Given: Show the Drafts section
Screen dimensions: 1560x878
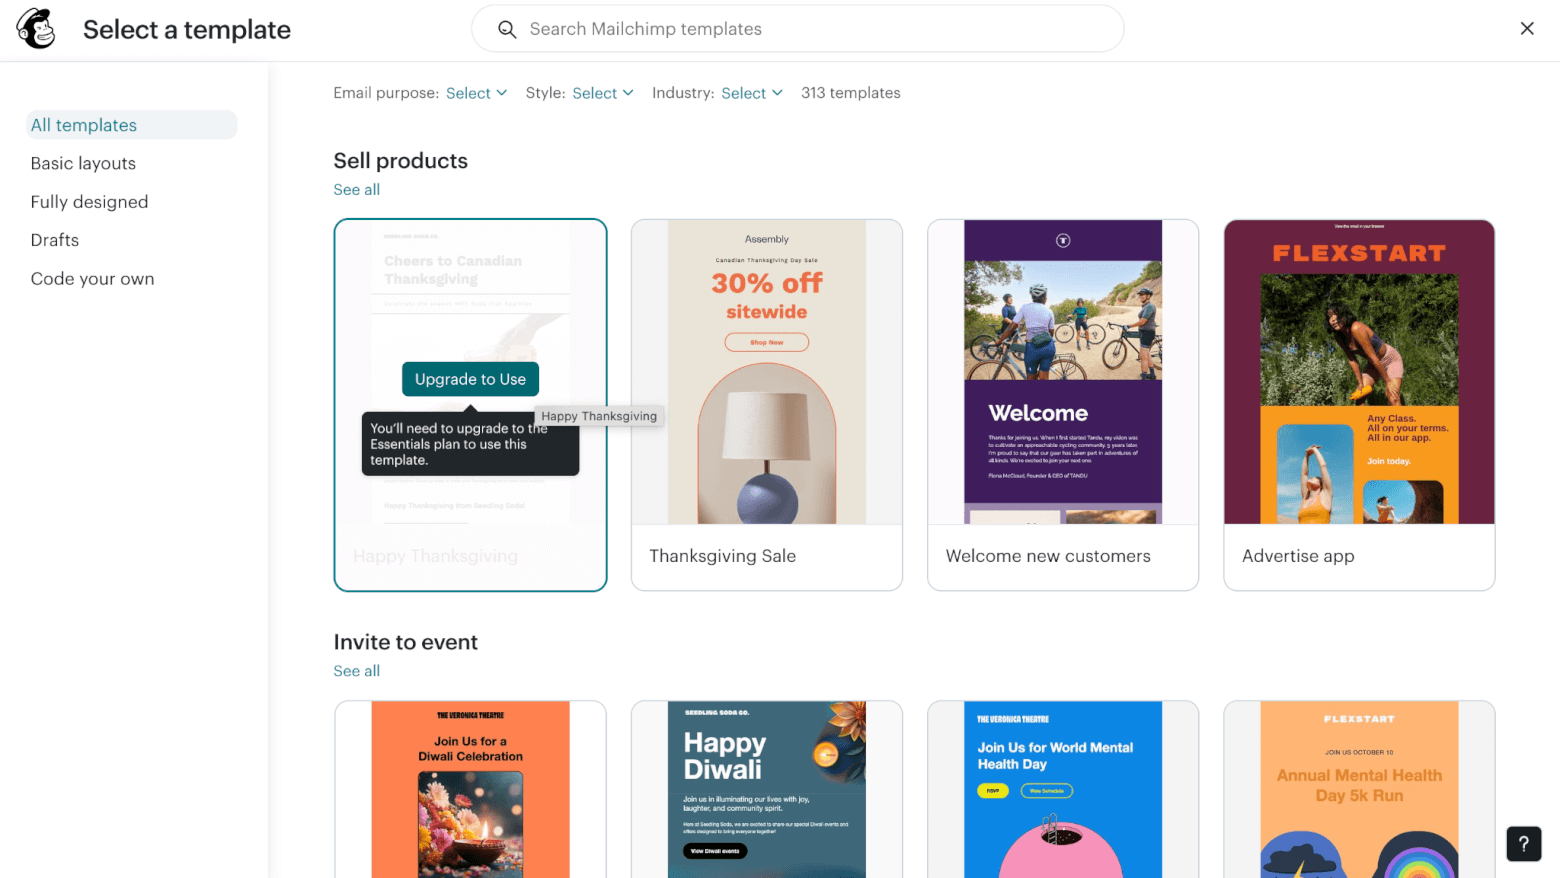Looking at the screenshot, I should (55, 240).
